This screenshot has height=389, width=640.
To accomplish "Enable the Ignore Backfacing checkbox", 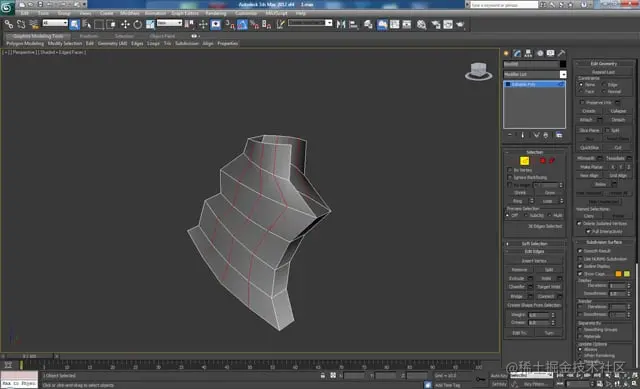I will coord(510,177).
